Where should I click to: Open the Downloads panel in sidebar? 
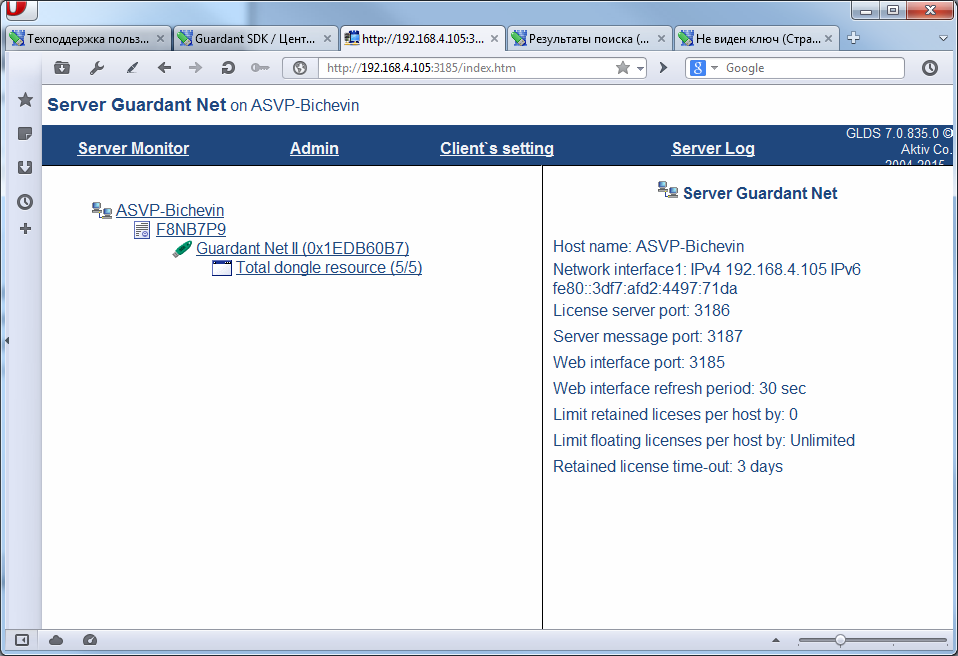point(25,168)
